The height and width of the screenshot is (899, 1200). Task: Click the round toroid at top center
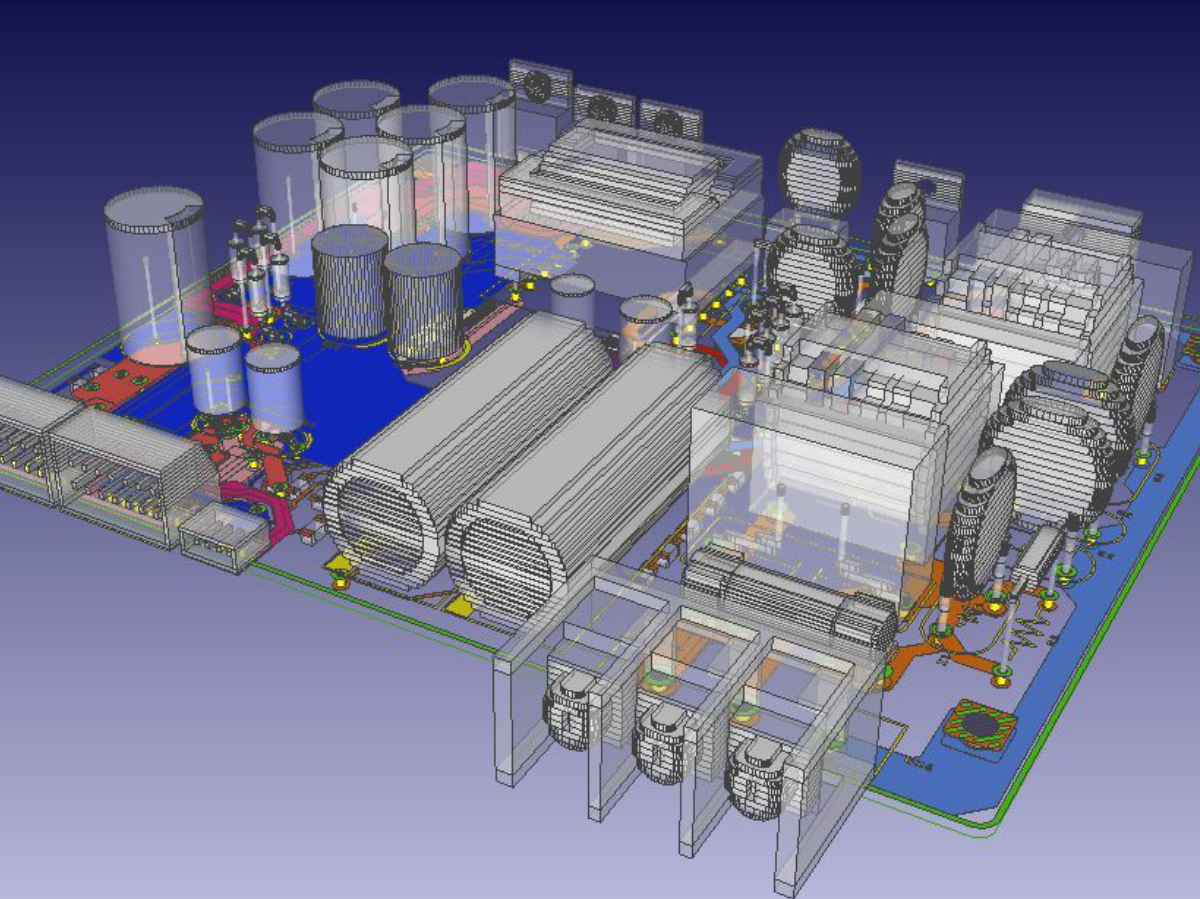click(819, 172)
